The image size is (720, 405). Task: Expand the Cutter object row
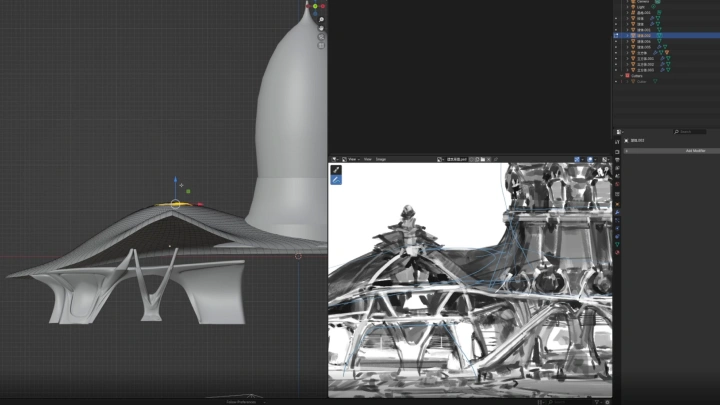627,81
